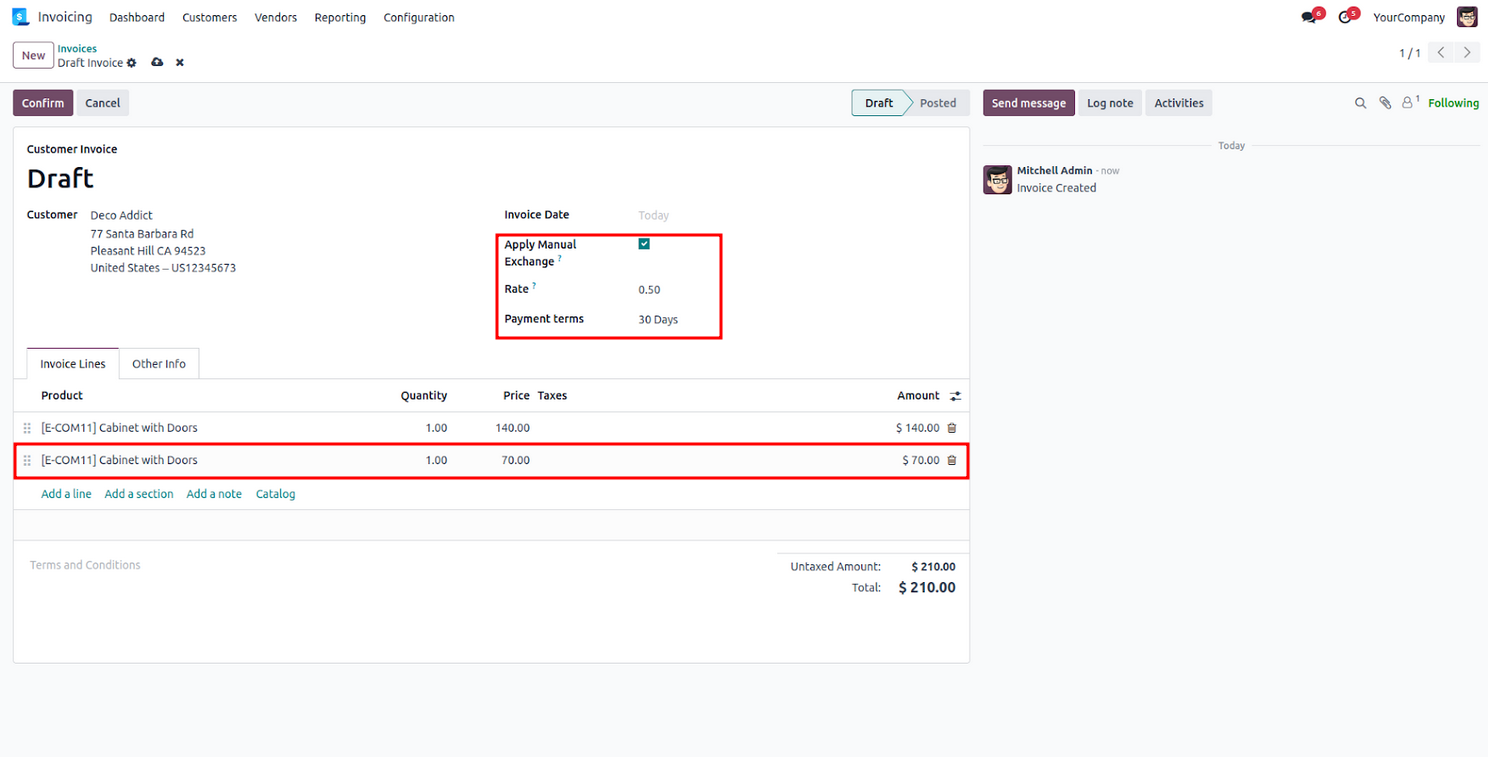Open the column settings adjust icon
Screen dimensions: 1488x757
[x=955, y=396]
